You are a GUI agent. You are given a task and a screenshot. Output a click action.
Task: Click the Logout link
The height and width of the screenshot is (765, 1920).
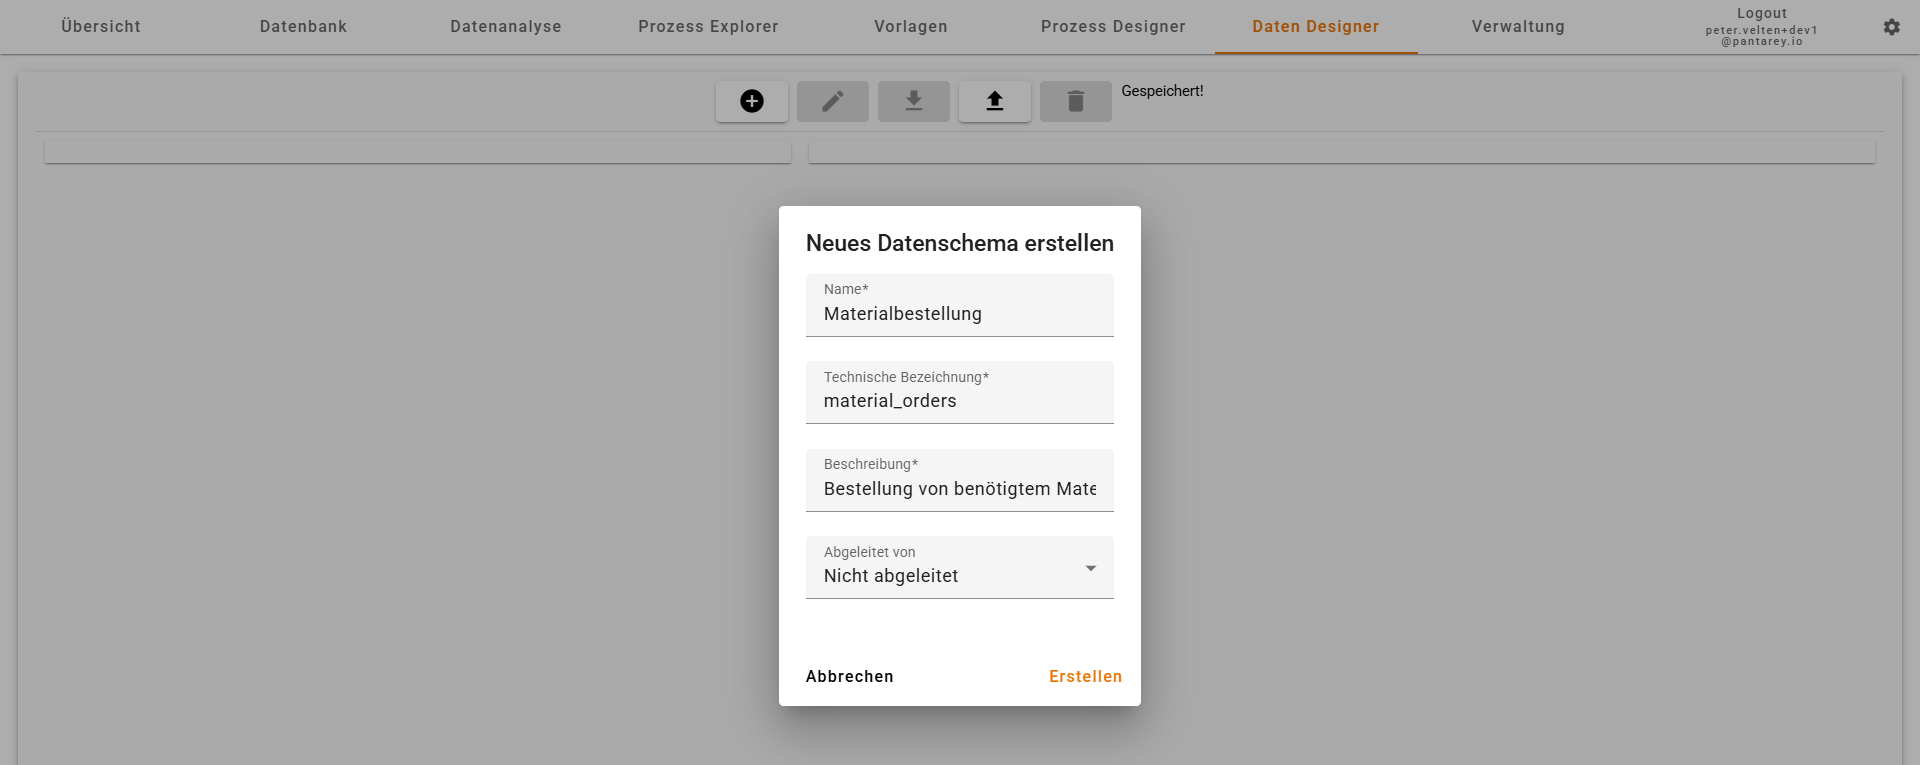[x=1761, y=14]
